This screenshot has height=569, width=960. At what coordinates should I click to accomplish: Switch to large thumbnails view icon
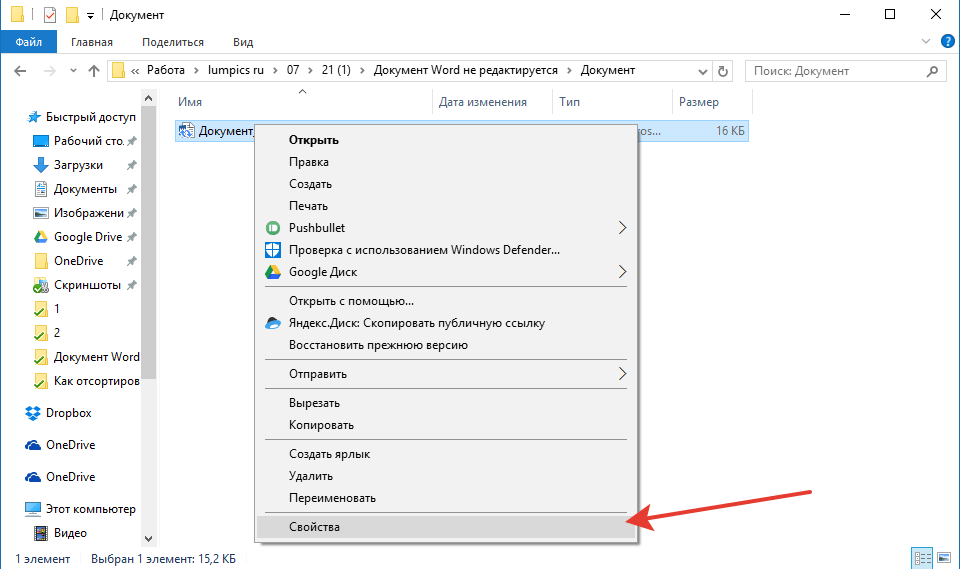point(942,557)
